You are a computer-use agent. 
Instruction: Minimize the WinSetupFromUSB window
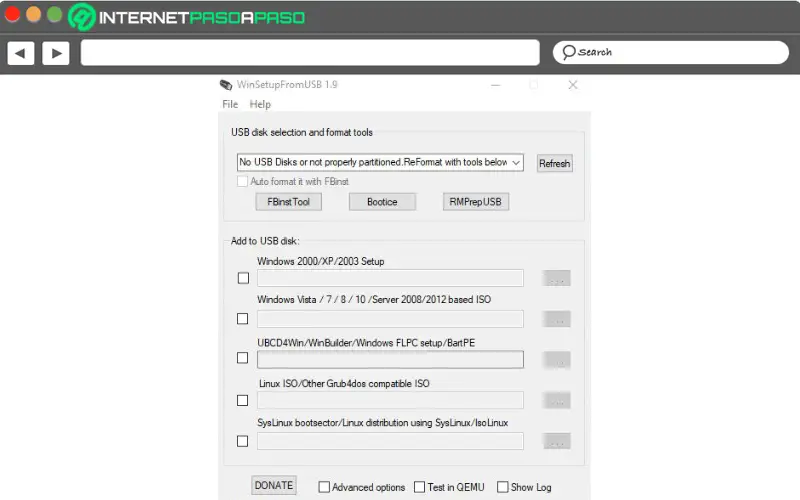click(495, 85)
